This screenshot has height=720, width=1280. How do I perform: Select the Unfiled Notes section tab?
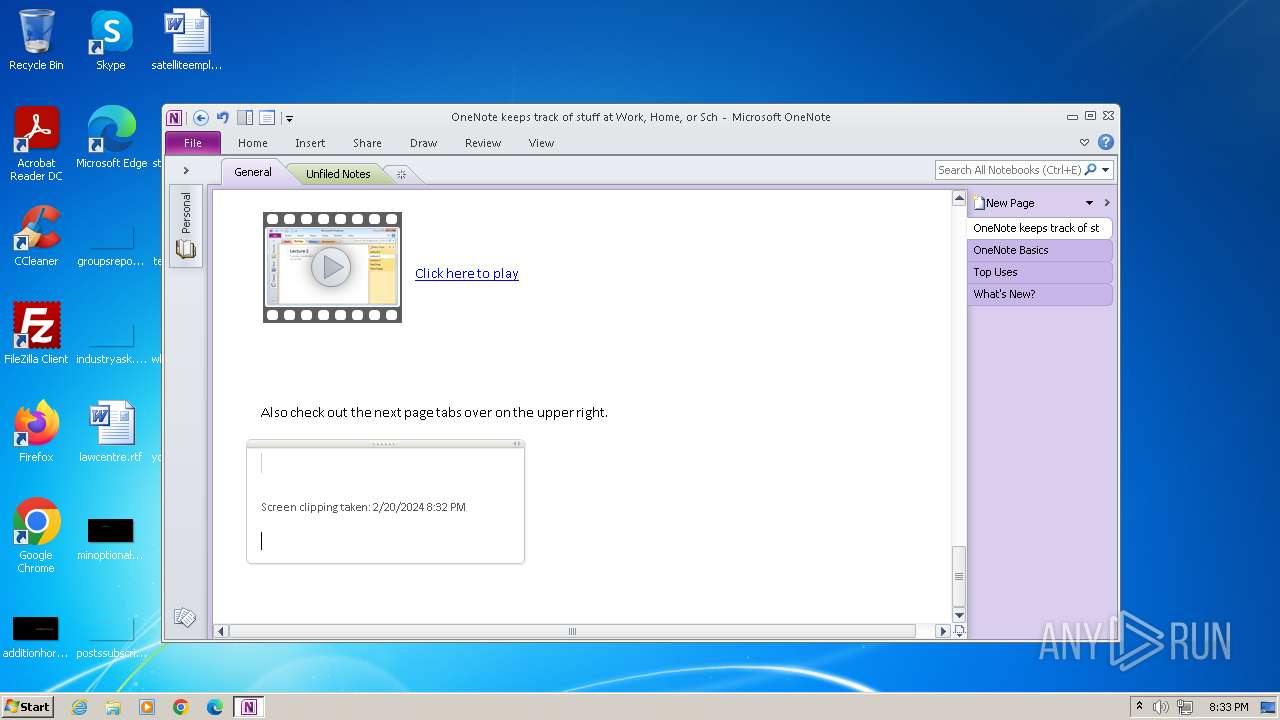(x=338, y=174)
